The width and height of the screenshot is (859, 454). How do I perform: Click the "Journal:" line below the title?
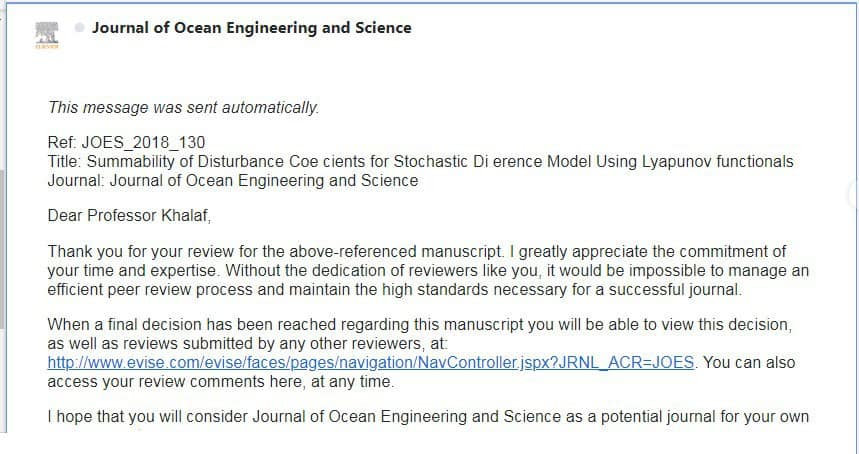coord(232,180)
